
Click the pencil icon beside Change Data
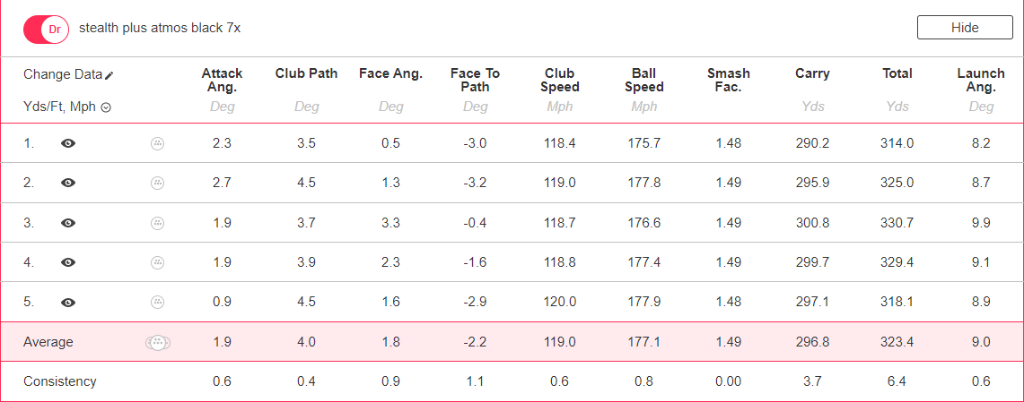(109, 76)
